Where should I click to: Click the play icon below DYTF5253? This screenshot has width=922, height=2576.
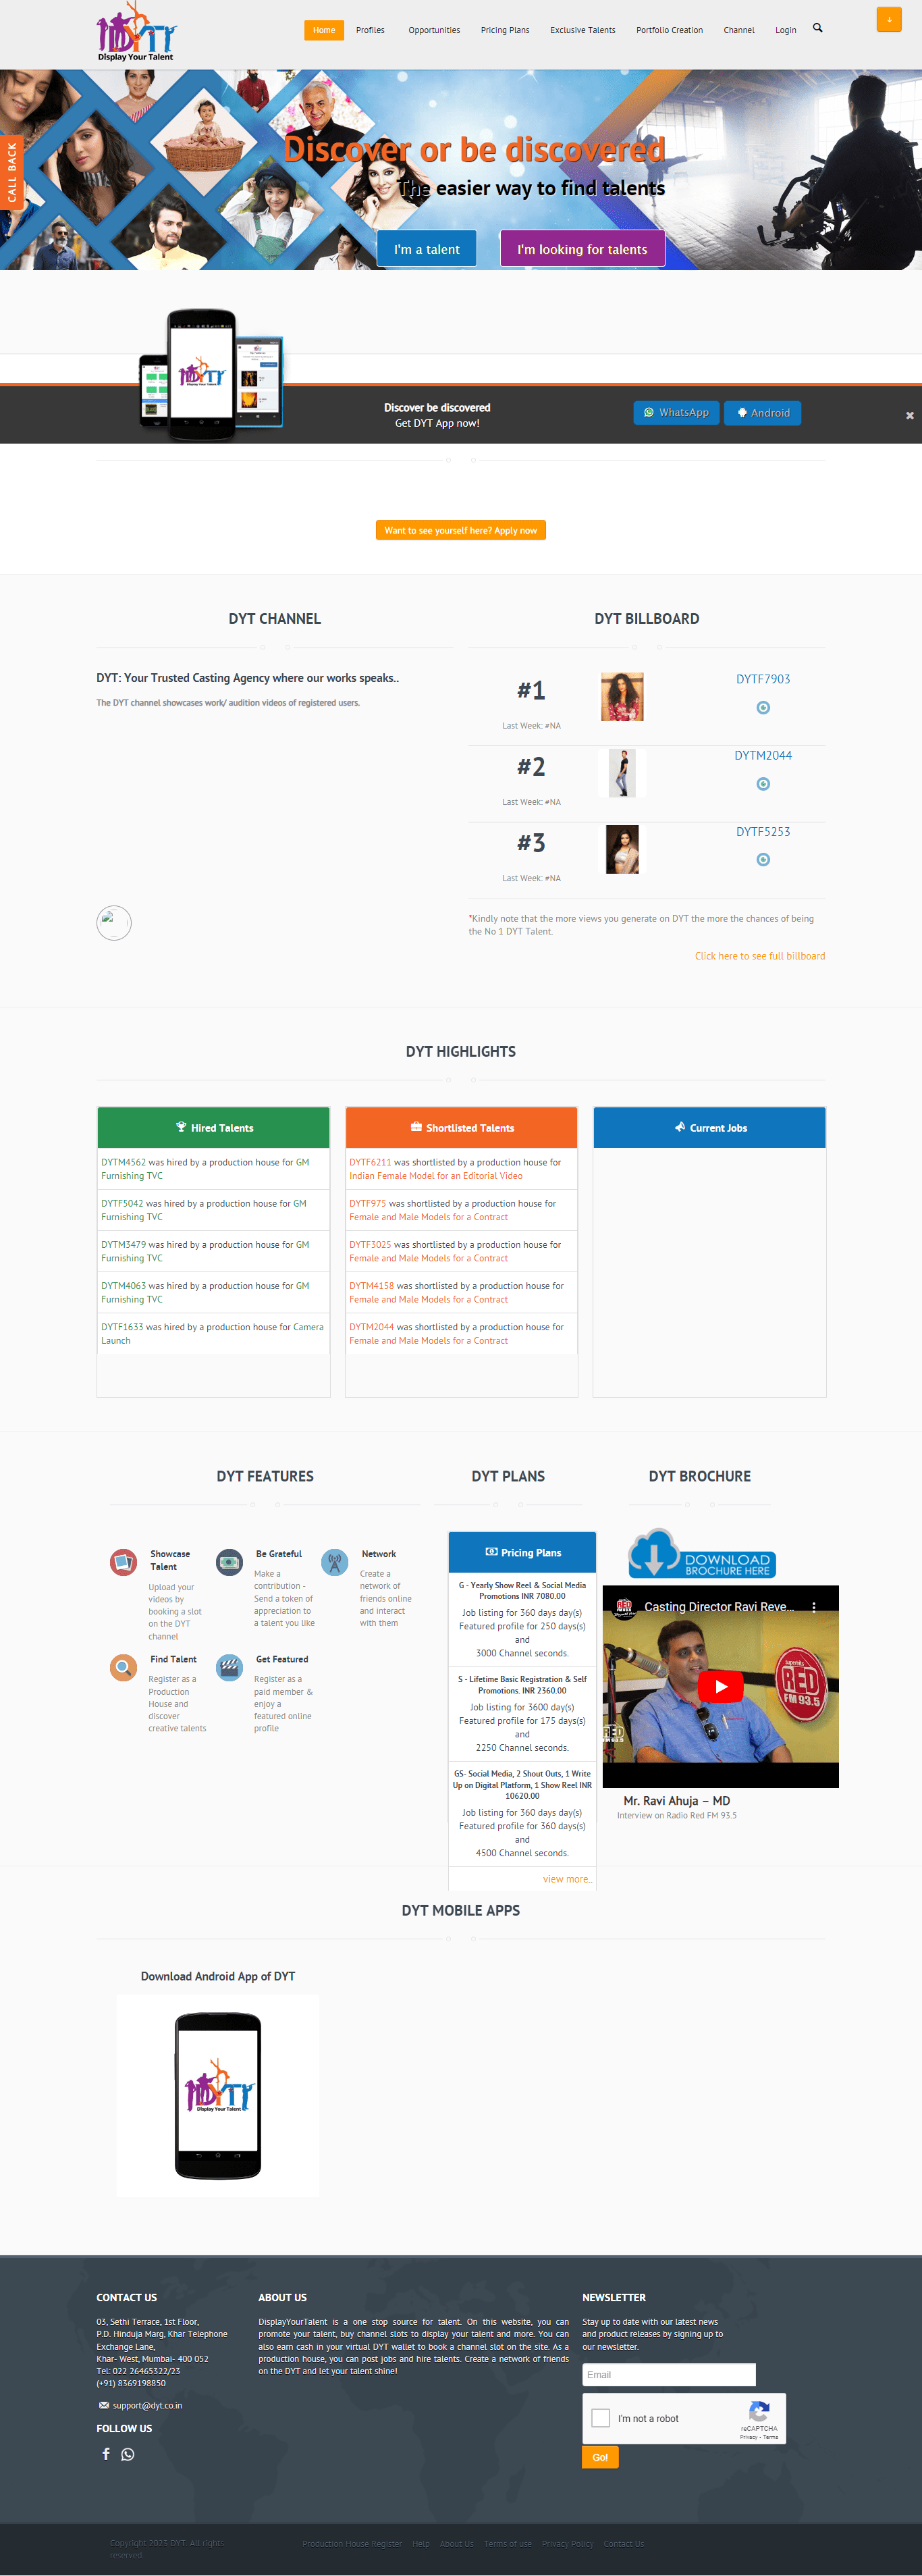pyautogui.click(x=763, y=860)
